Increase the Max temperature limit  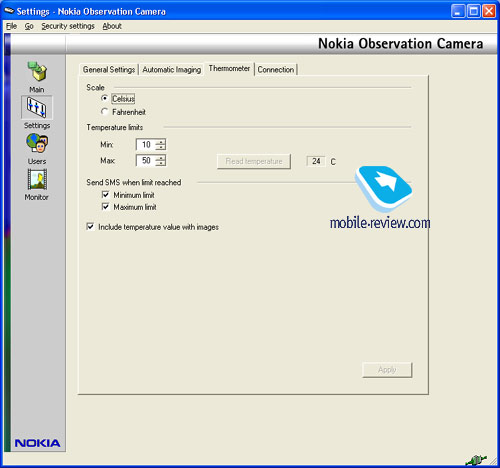pos(161,158)
